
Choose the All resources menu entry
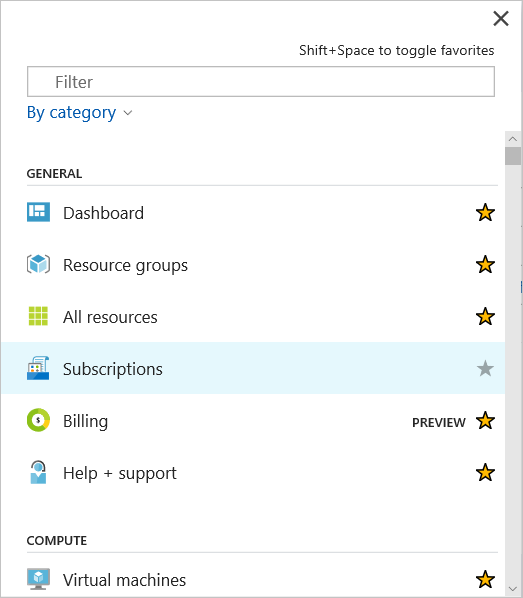[253, 317]
